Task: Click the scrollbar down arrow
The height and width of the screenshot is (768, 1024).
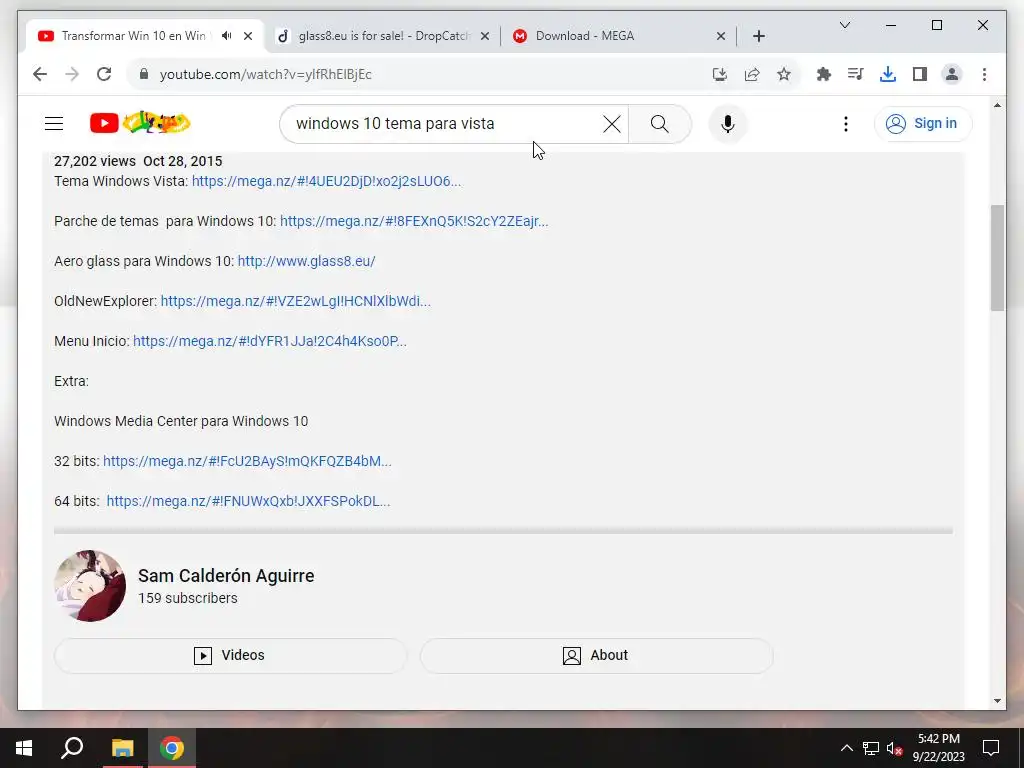Action: click(x=997, y=701)
